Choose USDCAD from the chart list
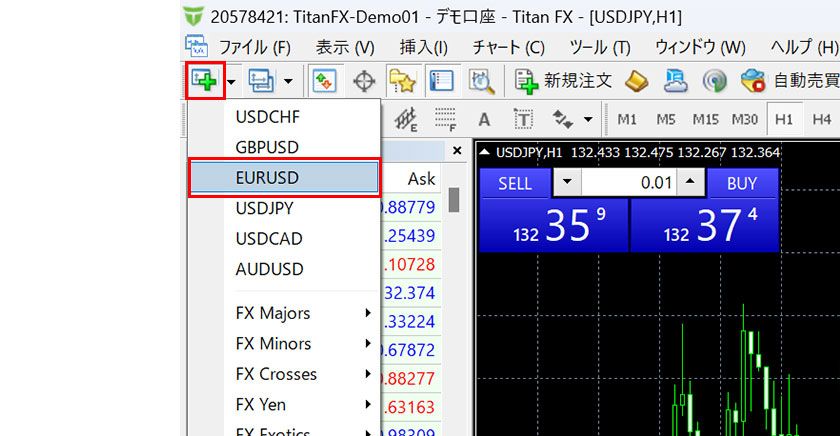Image resolution: width=840 pixels, height=436 pixels. 284,238
